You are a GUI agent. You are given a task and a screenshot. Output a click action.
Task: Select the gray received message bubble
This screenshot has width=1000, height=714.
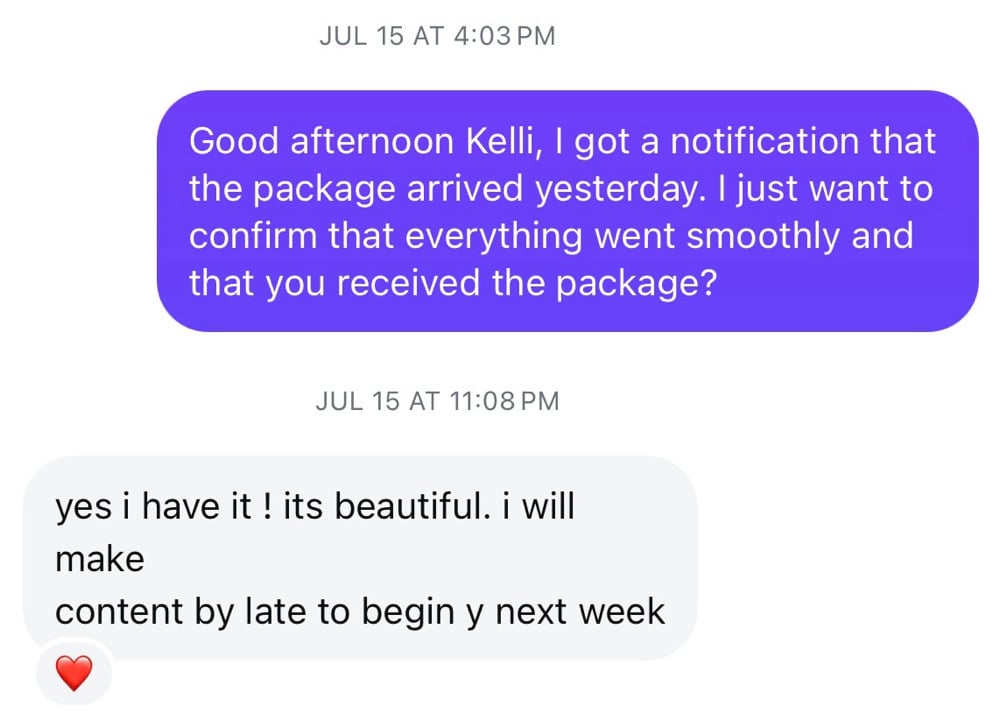(x=359, y=557)
